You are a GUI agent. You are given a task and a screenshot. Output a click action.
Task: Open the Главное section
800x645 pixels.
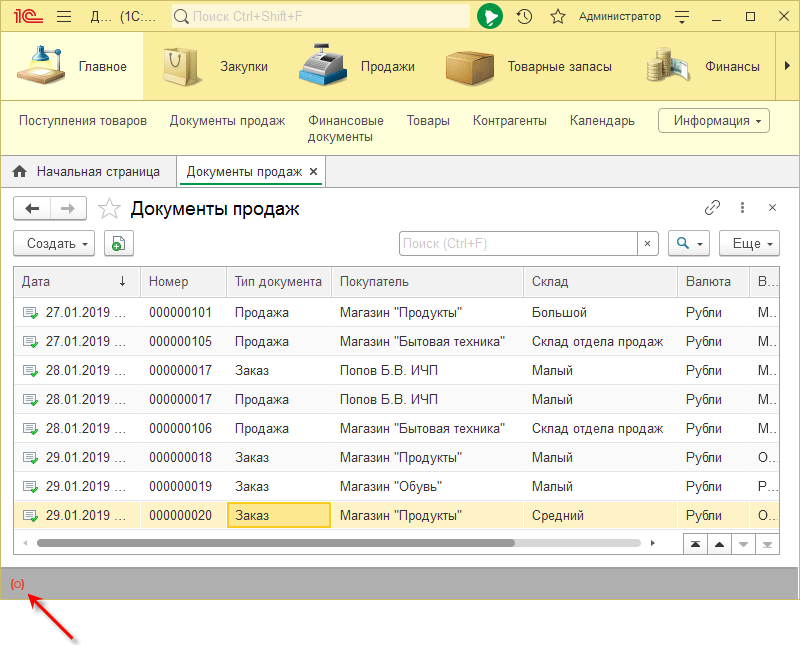coord(72,66)
